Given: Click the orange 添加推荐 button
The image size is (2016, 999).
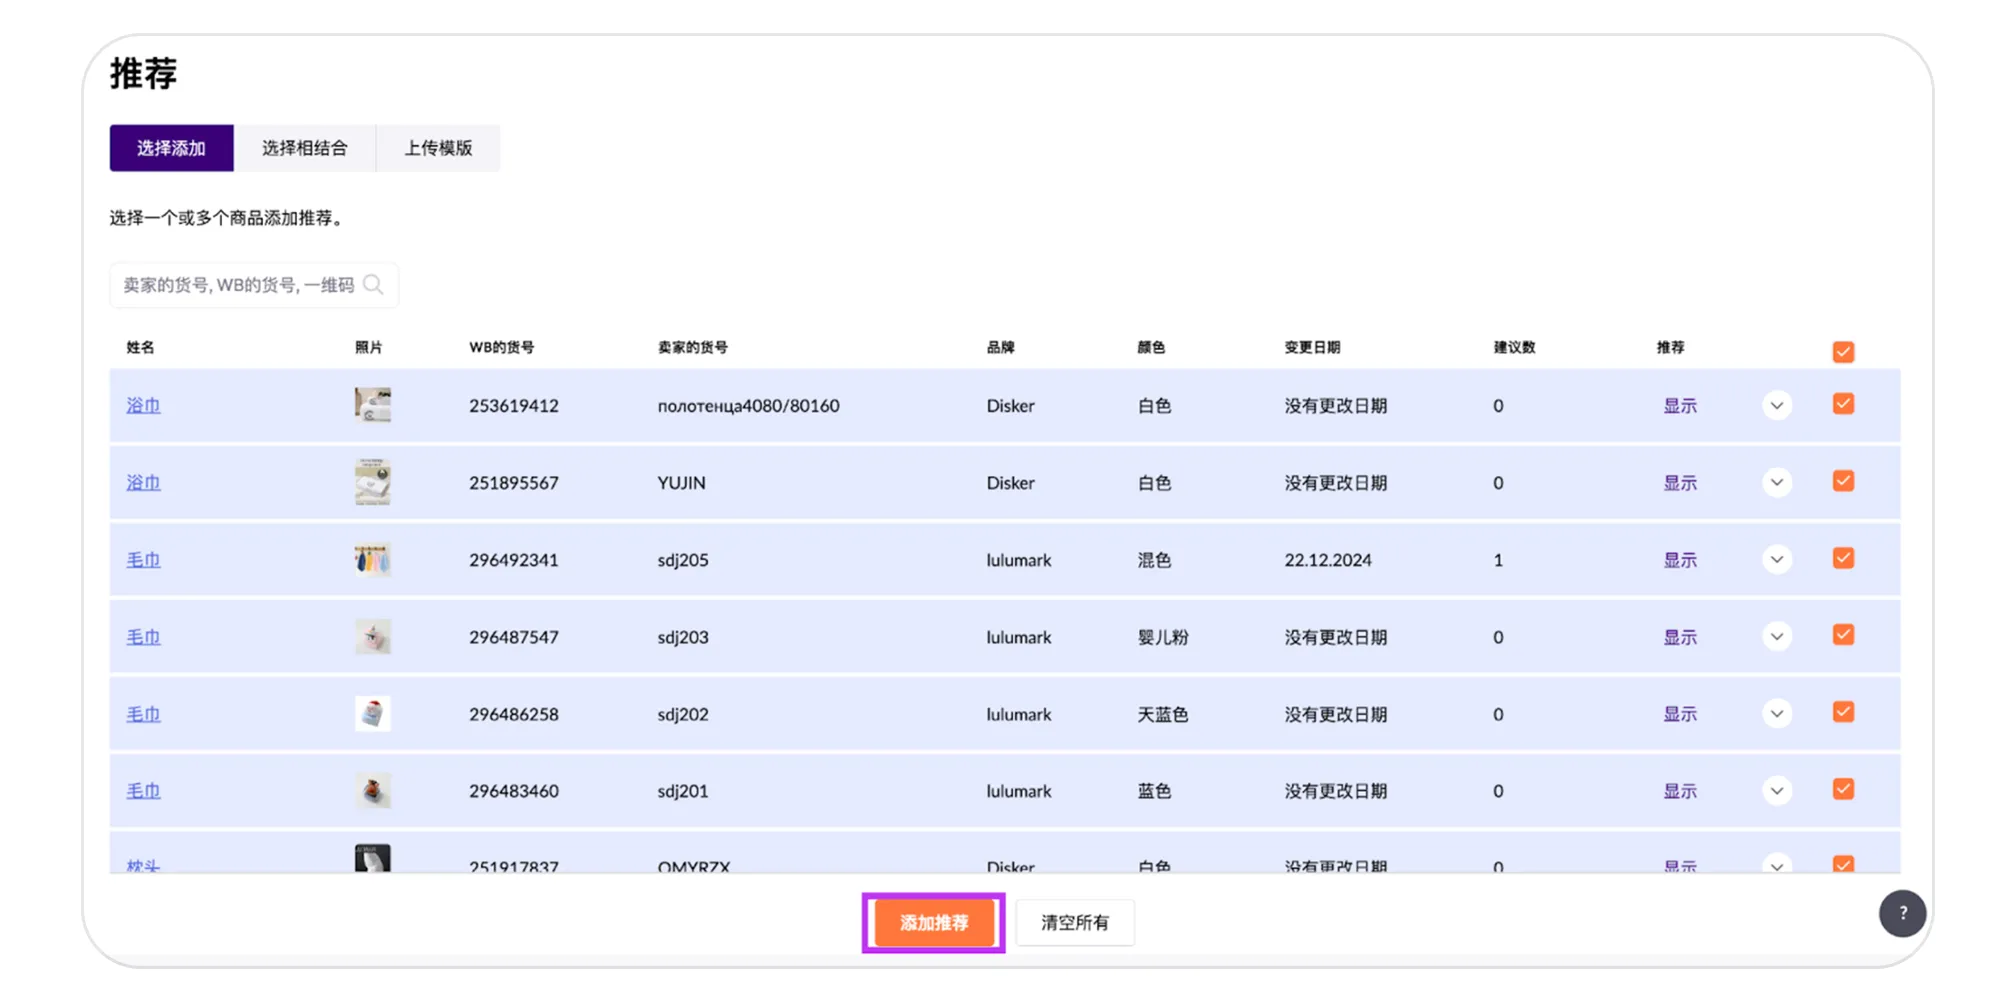Looking at the screenshot, I should 933,922.
